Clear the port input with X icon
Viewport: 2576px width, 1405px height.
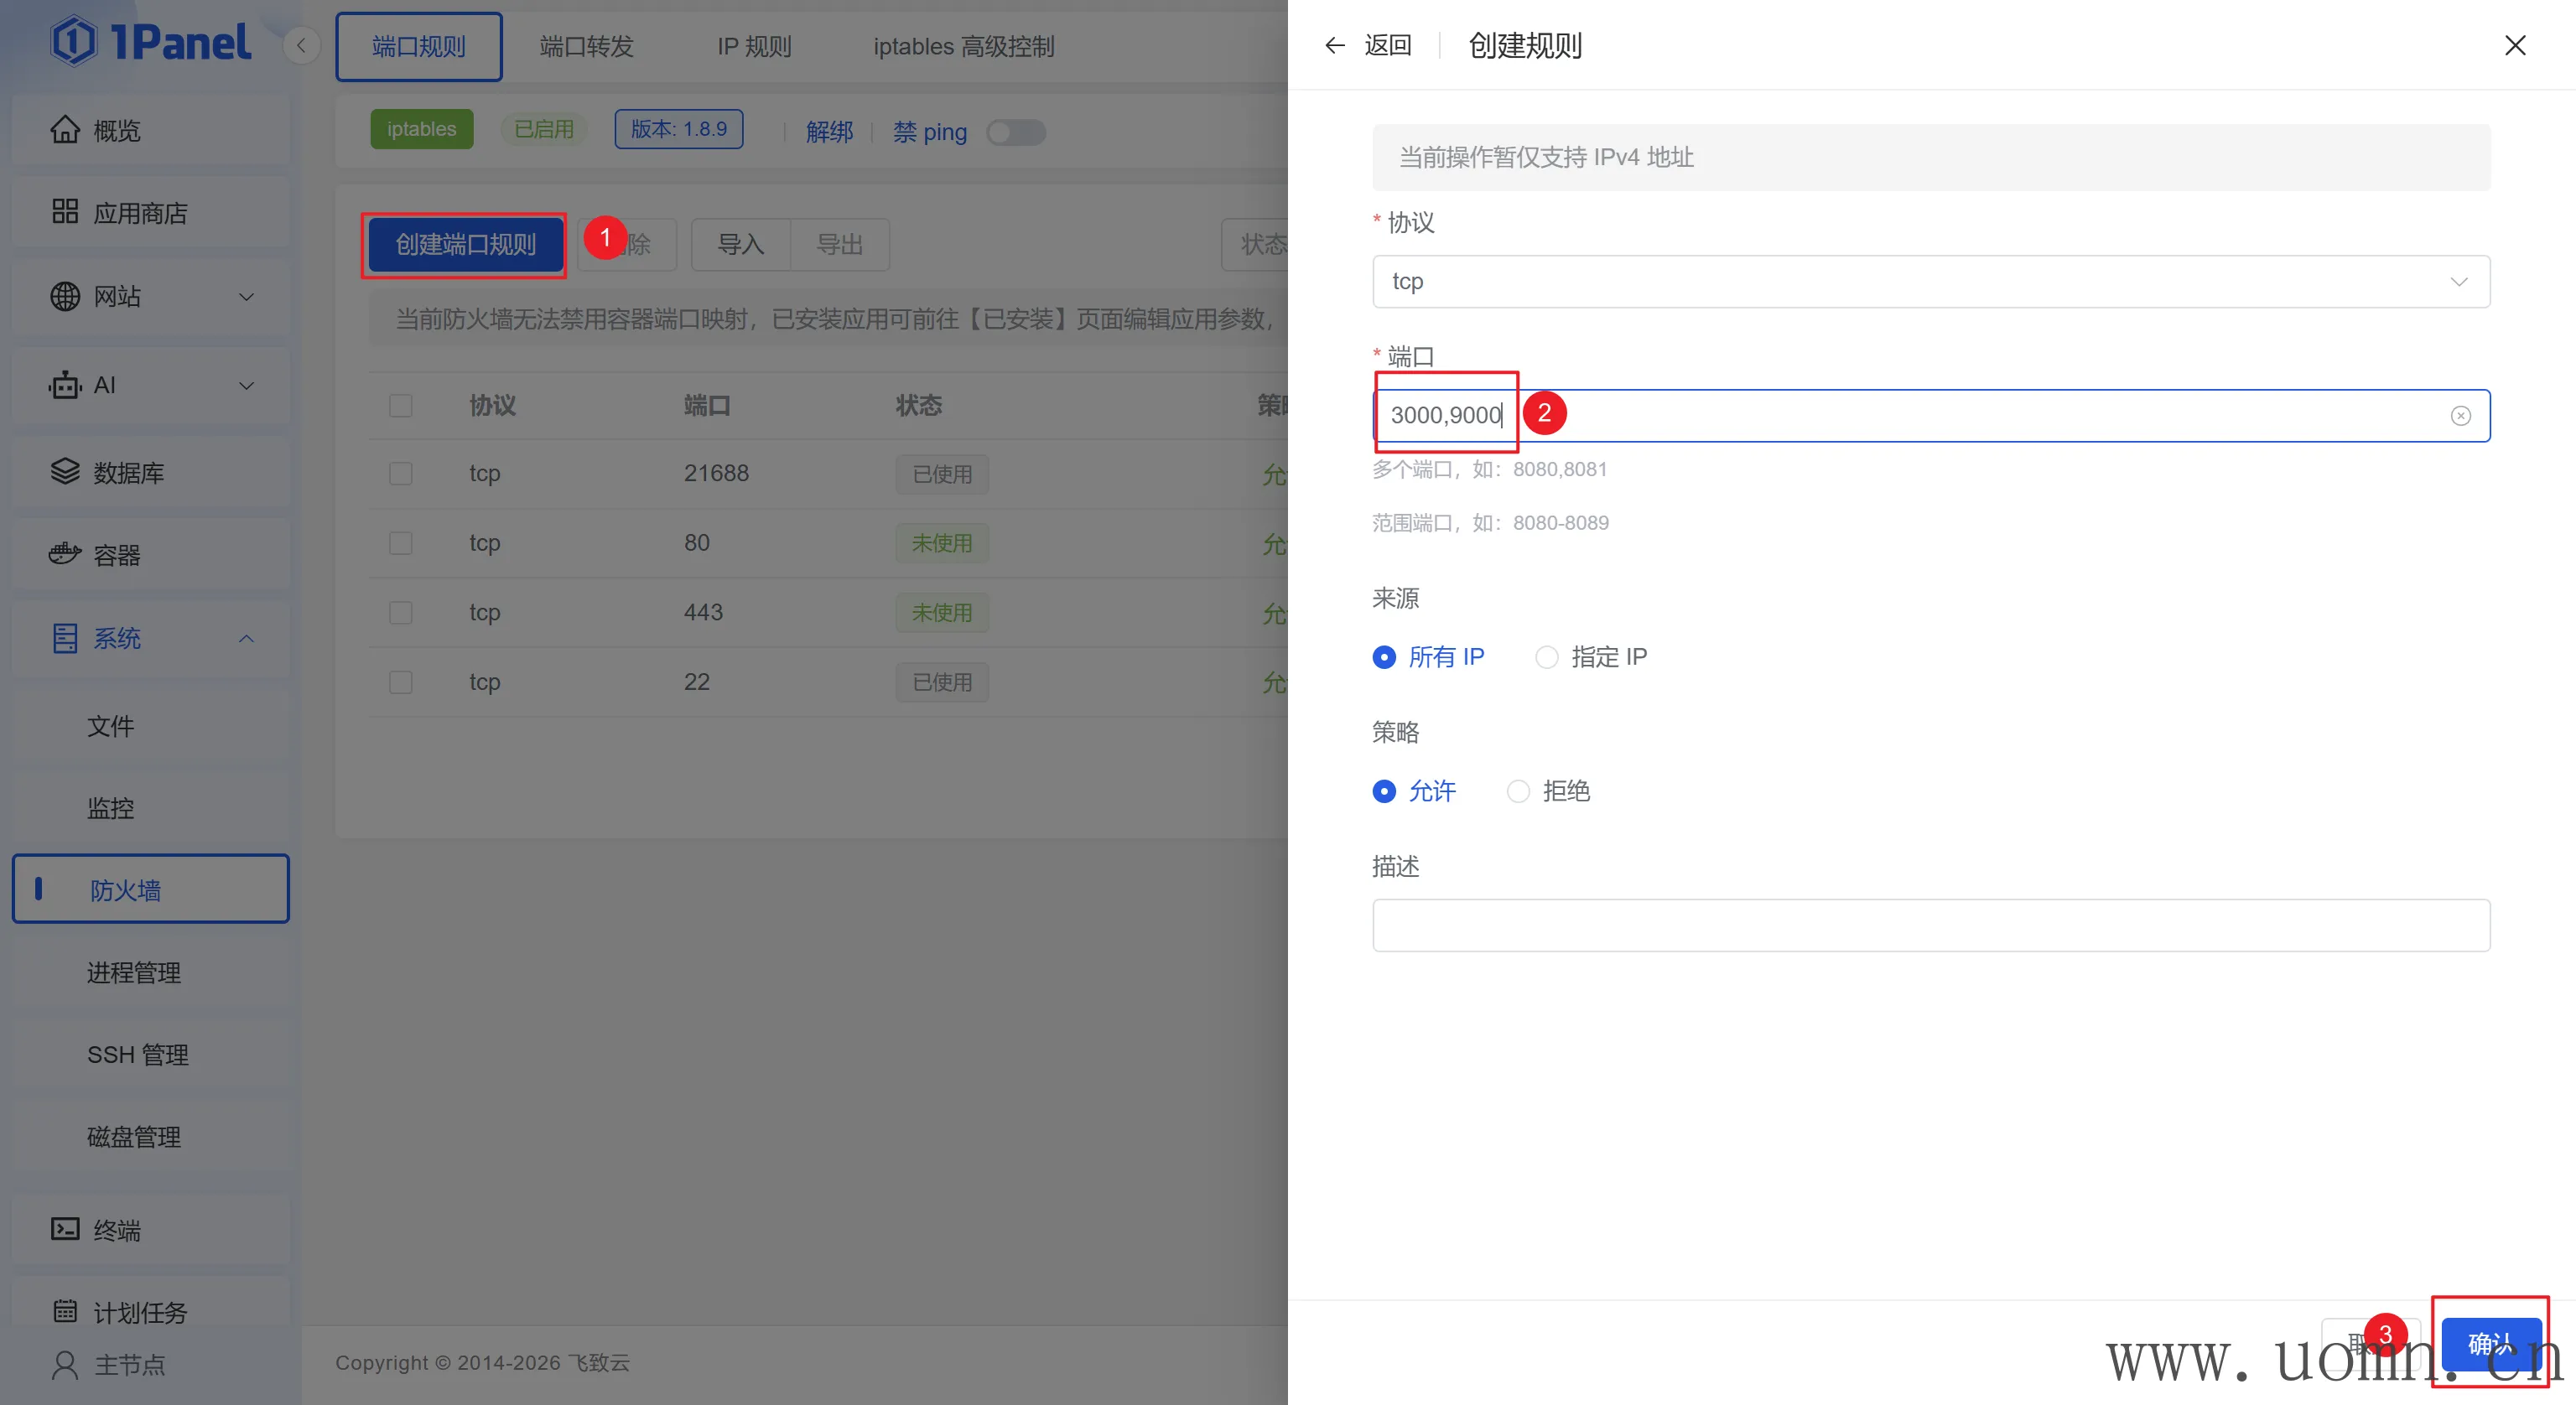coord(2460,416)
